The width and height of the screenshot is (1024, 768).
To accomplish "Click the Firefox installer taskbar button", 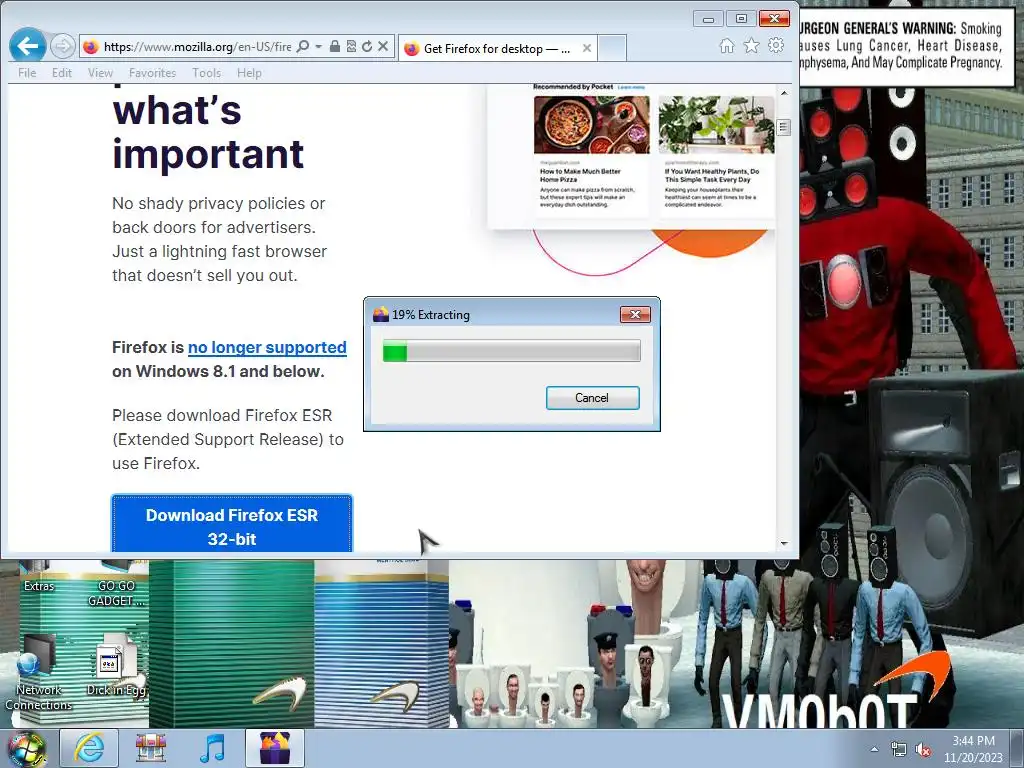I will (275, 748).
